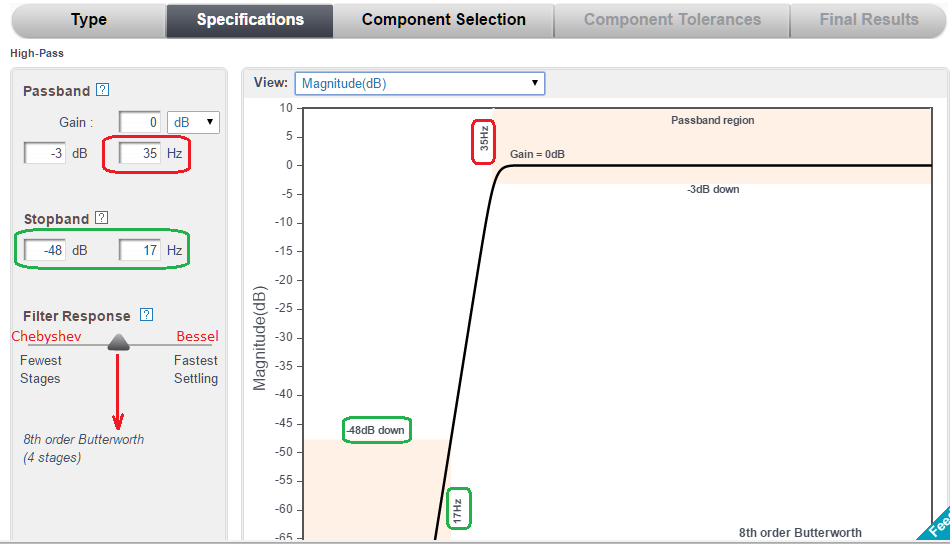Click the 'High-Pass' filter type label
Image resolution: width=950 pixels, height=544 pixels.
point(37,53)
